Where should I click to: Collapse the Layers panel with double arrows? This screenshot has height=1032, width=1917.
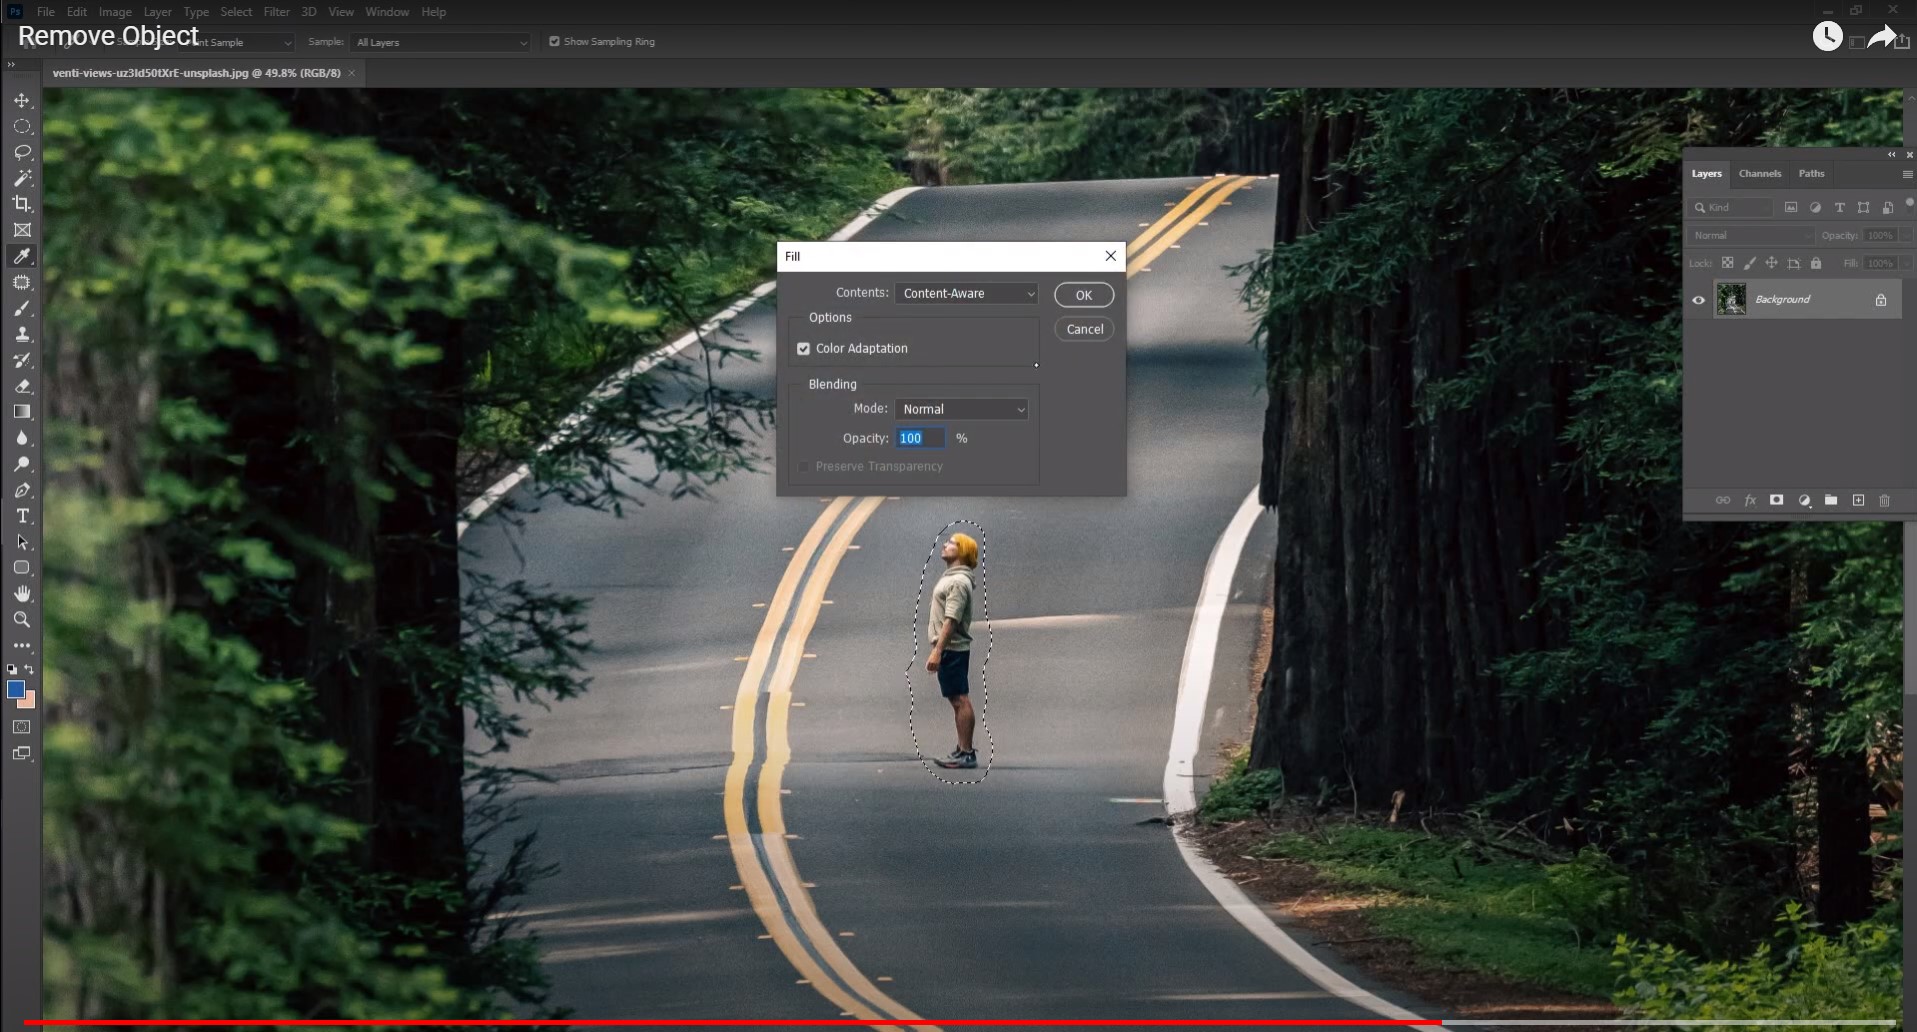click(1891, 155)
